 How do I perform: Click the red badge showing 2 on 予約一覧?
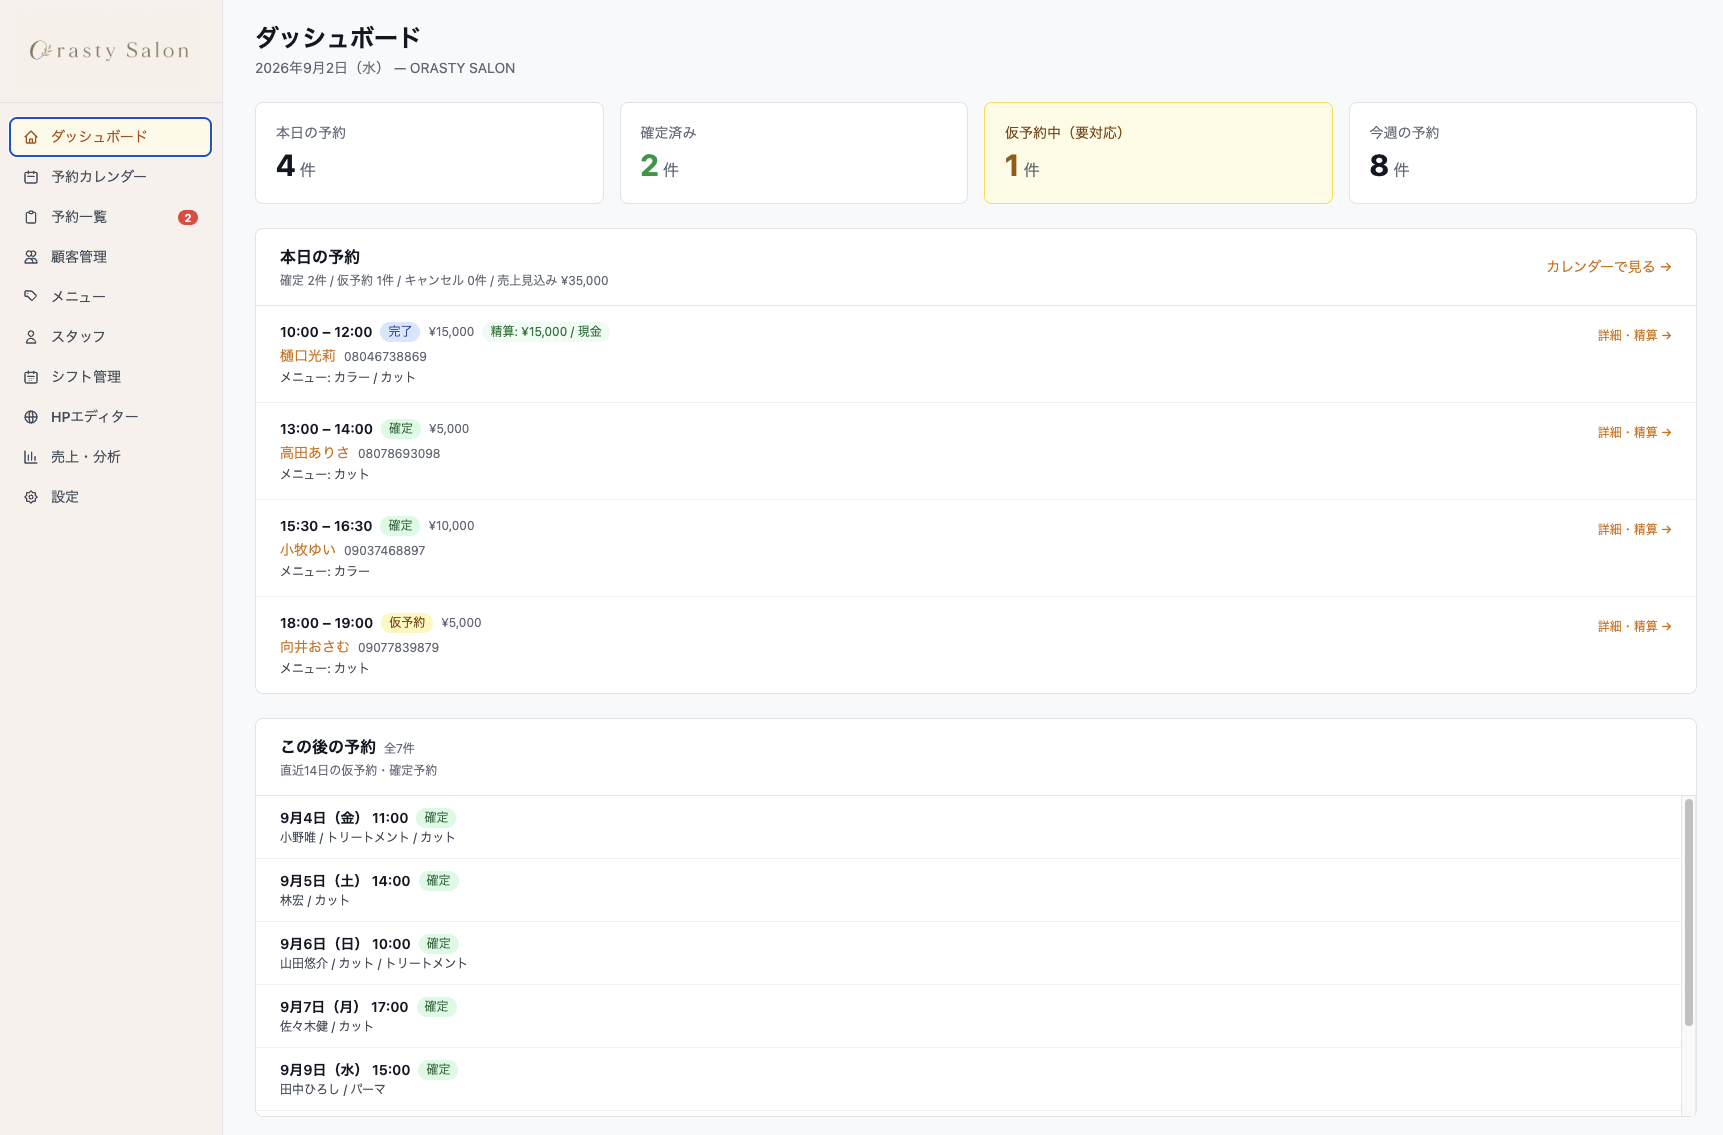[x=188, y=217]
